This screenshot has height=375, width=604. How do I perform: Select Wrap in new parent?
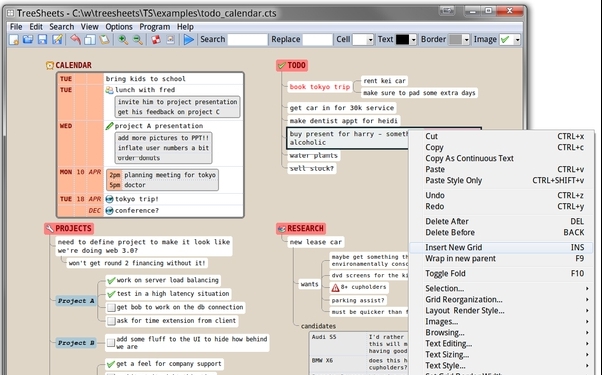501,259
